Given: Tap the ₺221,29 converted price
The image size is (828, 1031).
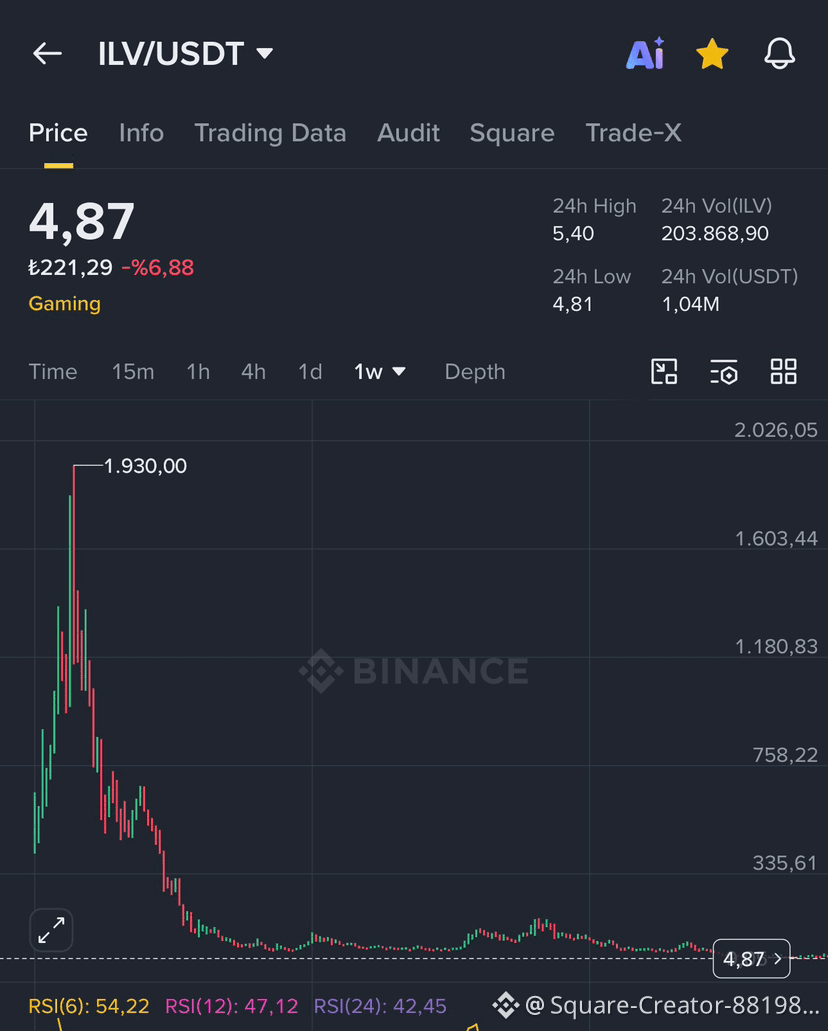Looking at the screenshot, I should [70, 268].
